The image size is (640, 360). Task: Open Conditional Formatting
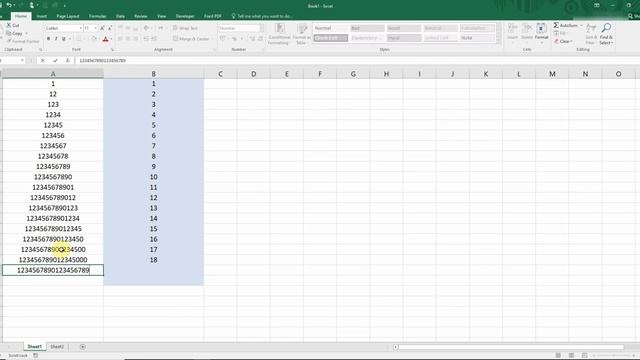click(280, 34)
